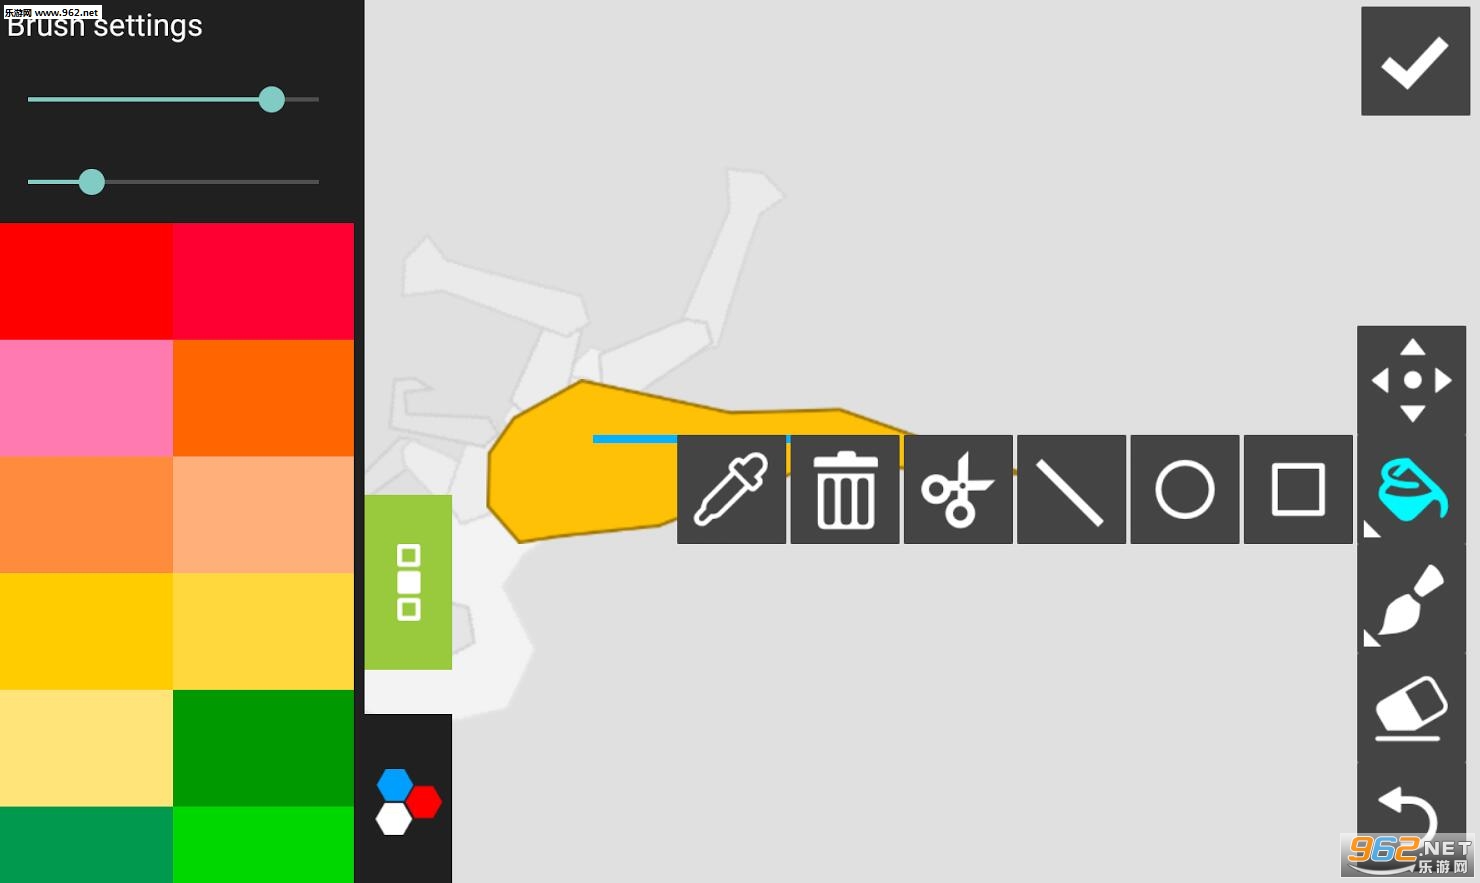
Task: Pick the dark green color swatch
Action: point(263,748)
